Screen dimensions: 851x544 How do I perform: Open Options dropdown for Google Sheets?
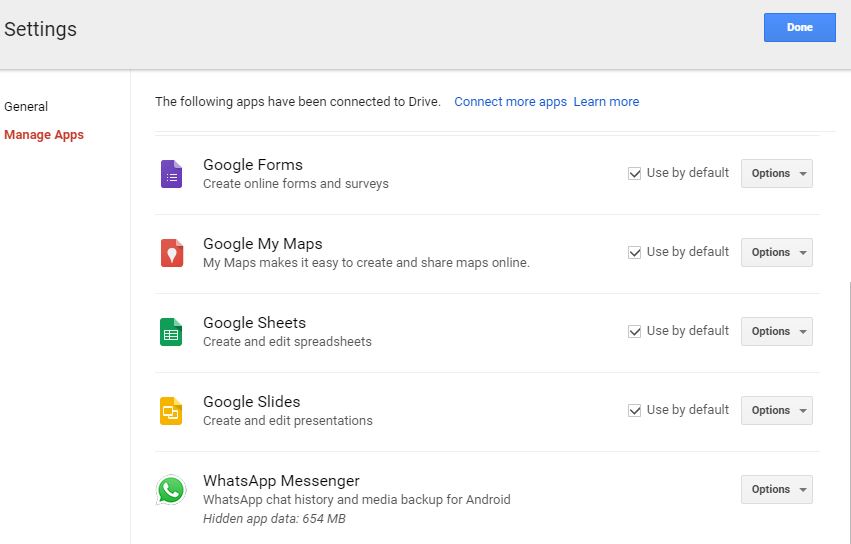click(776, 331)
